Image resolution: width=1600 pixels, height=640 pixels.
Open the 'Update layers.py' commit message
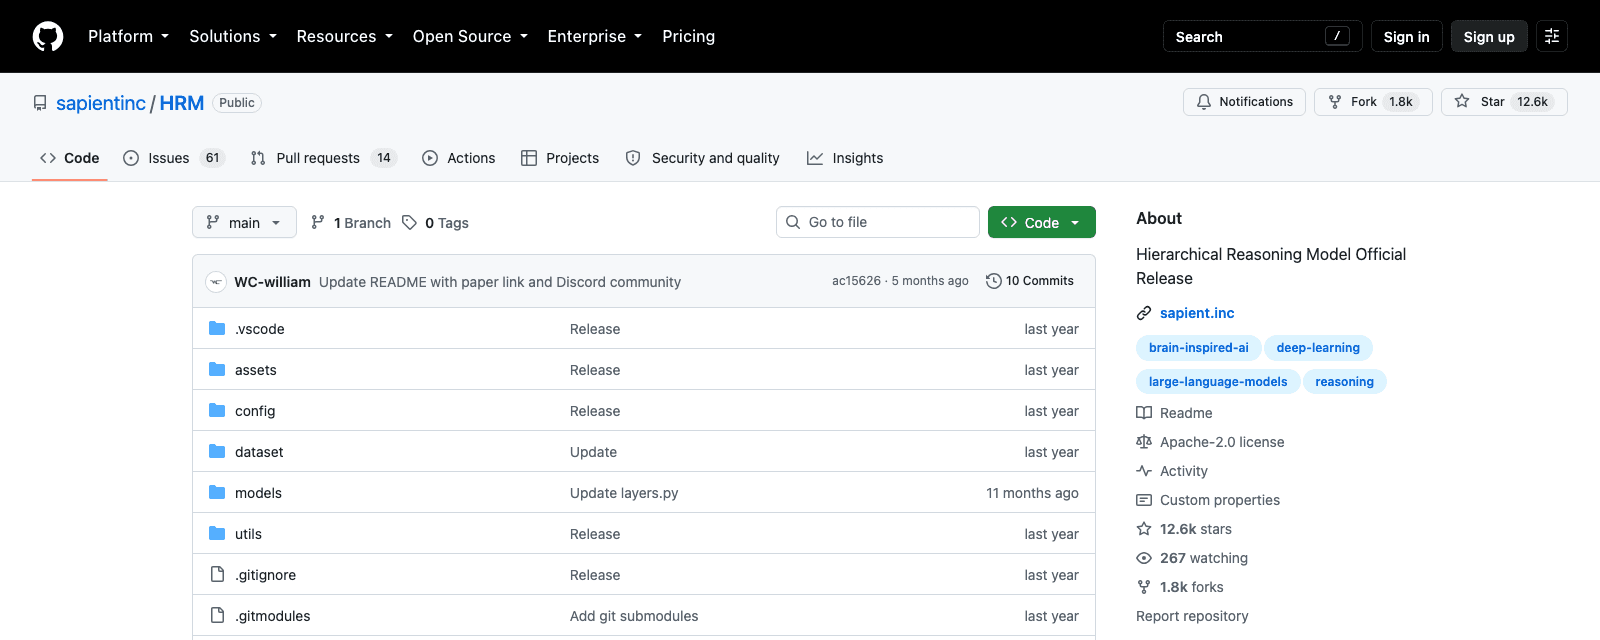coord(624,493)
